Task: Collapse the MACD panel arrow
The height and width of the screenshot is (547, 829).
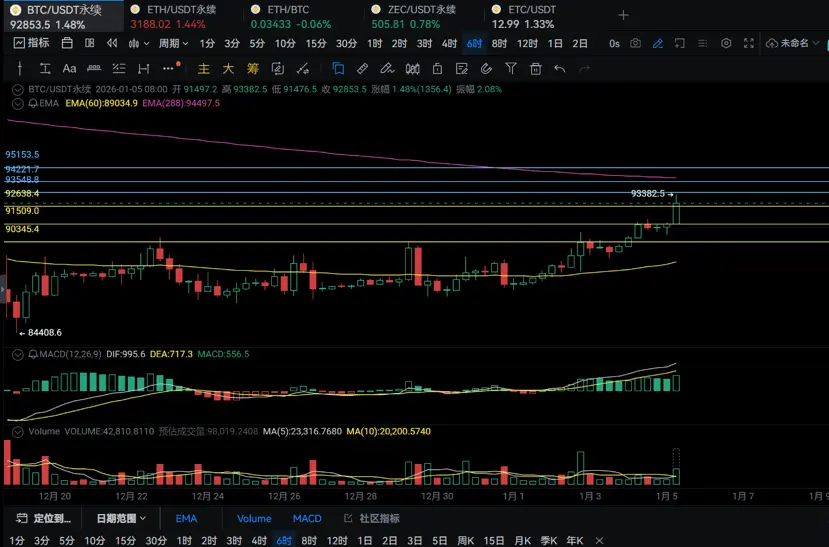Action: pos(17,355)
